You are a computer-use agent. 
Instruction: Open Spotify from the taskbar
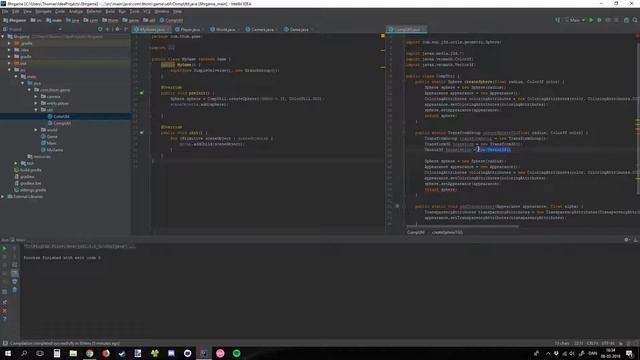coord(236,353)
